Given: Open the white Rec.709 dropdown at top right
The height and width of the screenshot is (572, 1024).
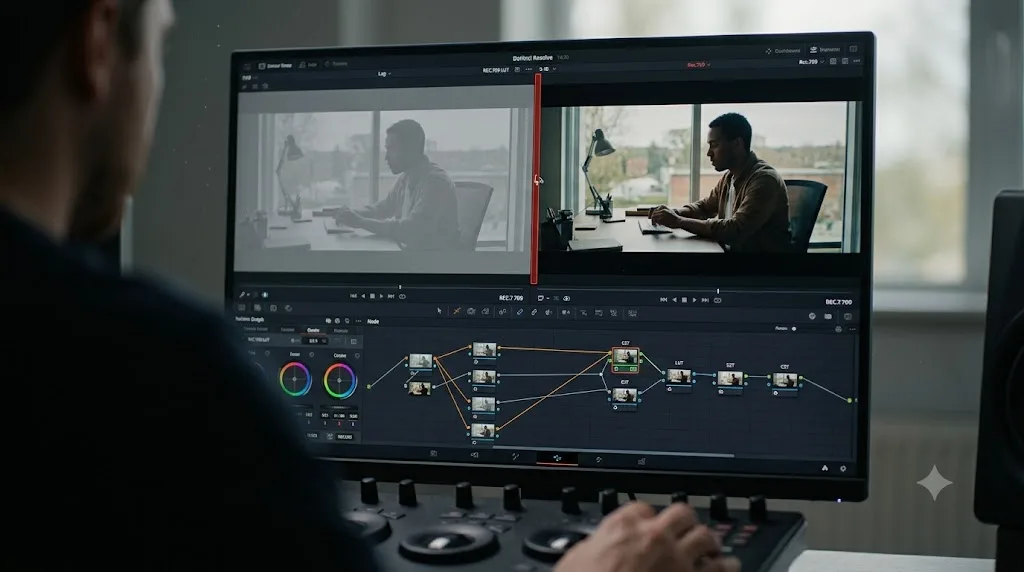Looking at the screenshot, I should point(811,62).
